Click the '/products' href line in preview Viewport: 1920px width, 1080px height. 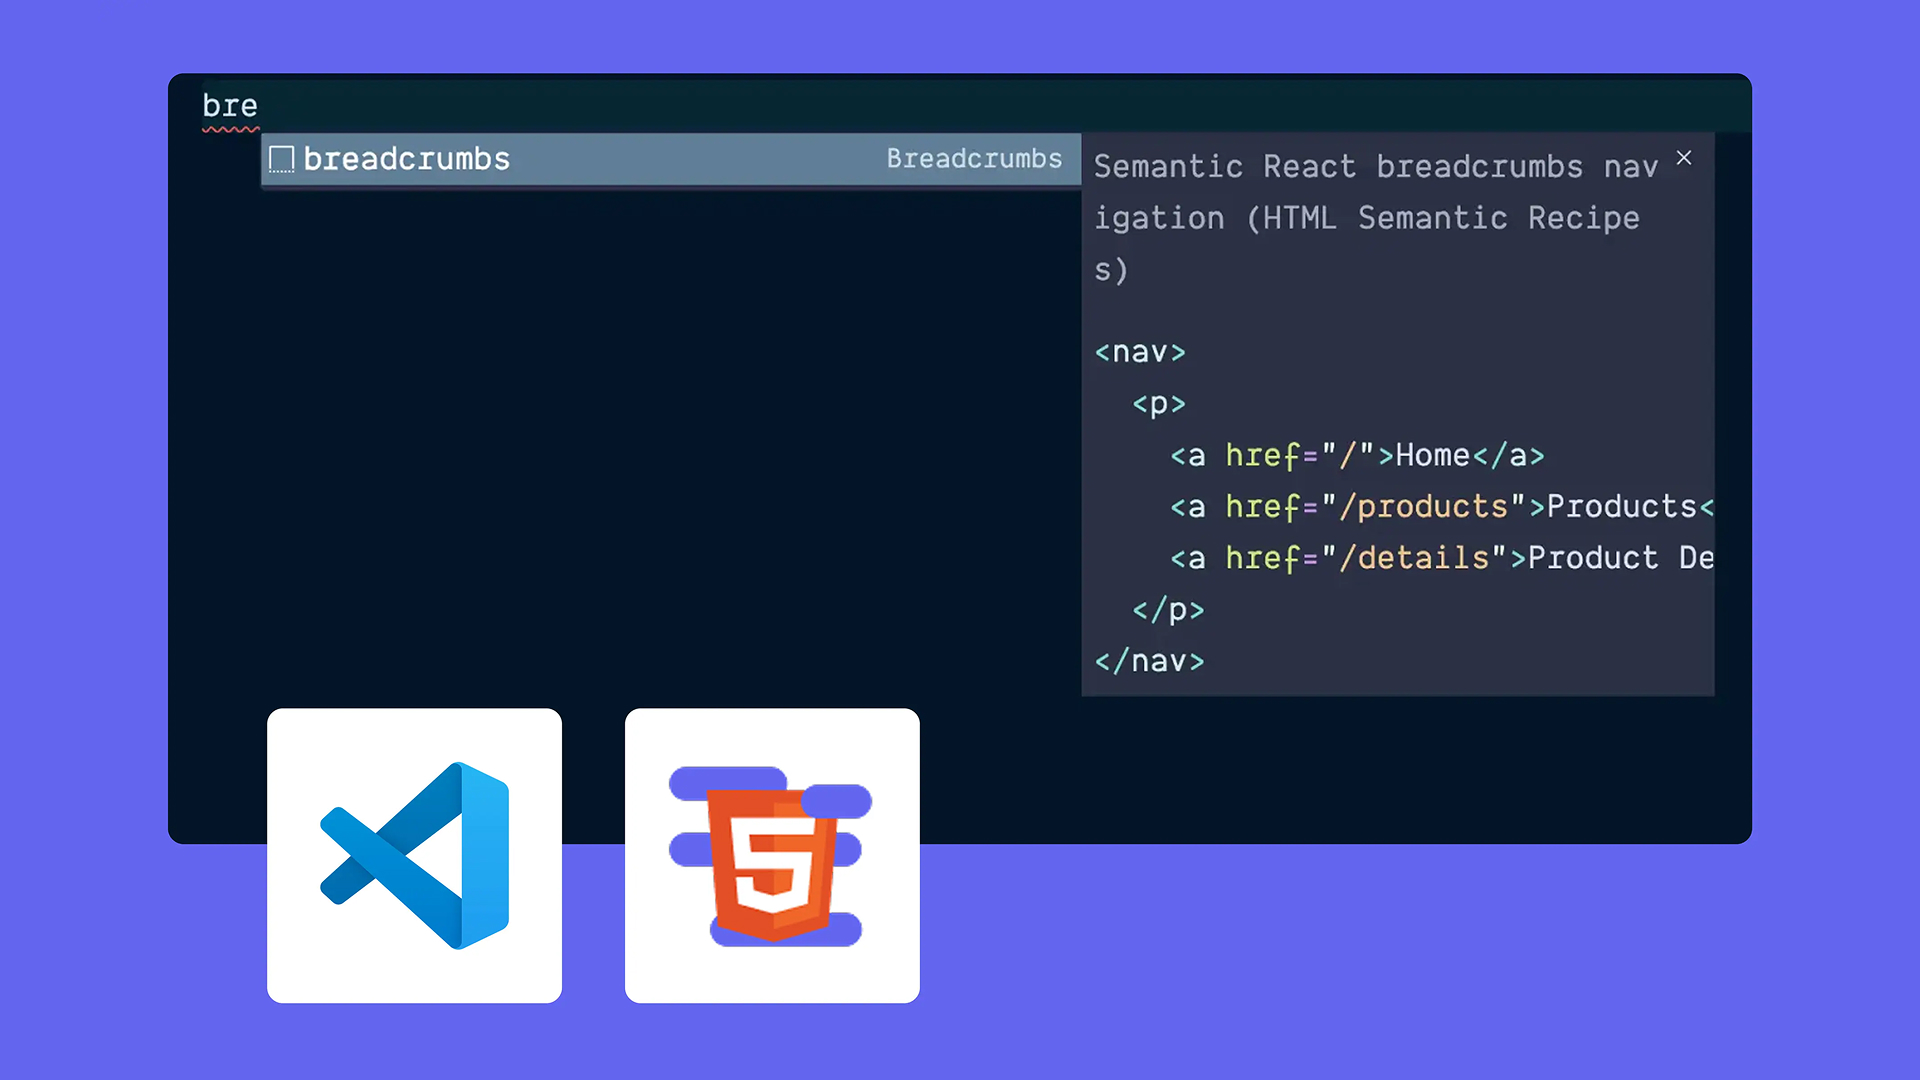click(x=1442, y=507)
